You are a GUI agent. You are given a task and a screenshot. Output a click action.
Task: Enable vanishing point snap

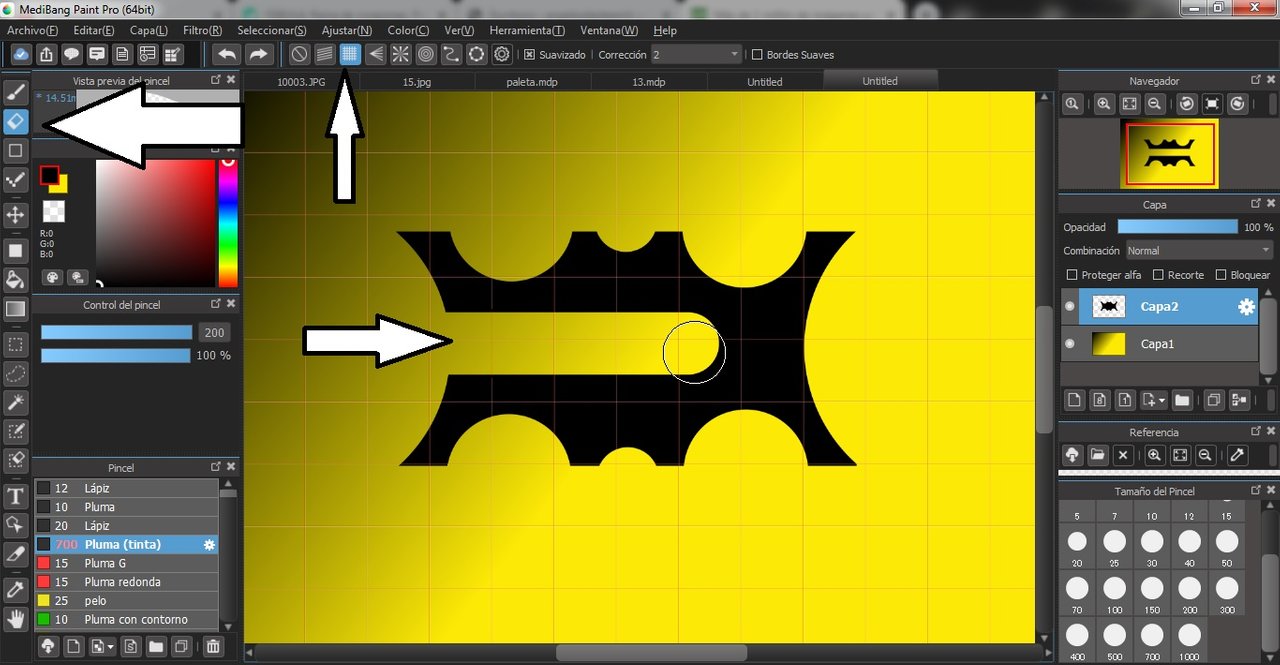click(375, 54)
